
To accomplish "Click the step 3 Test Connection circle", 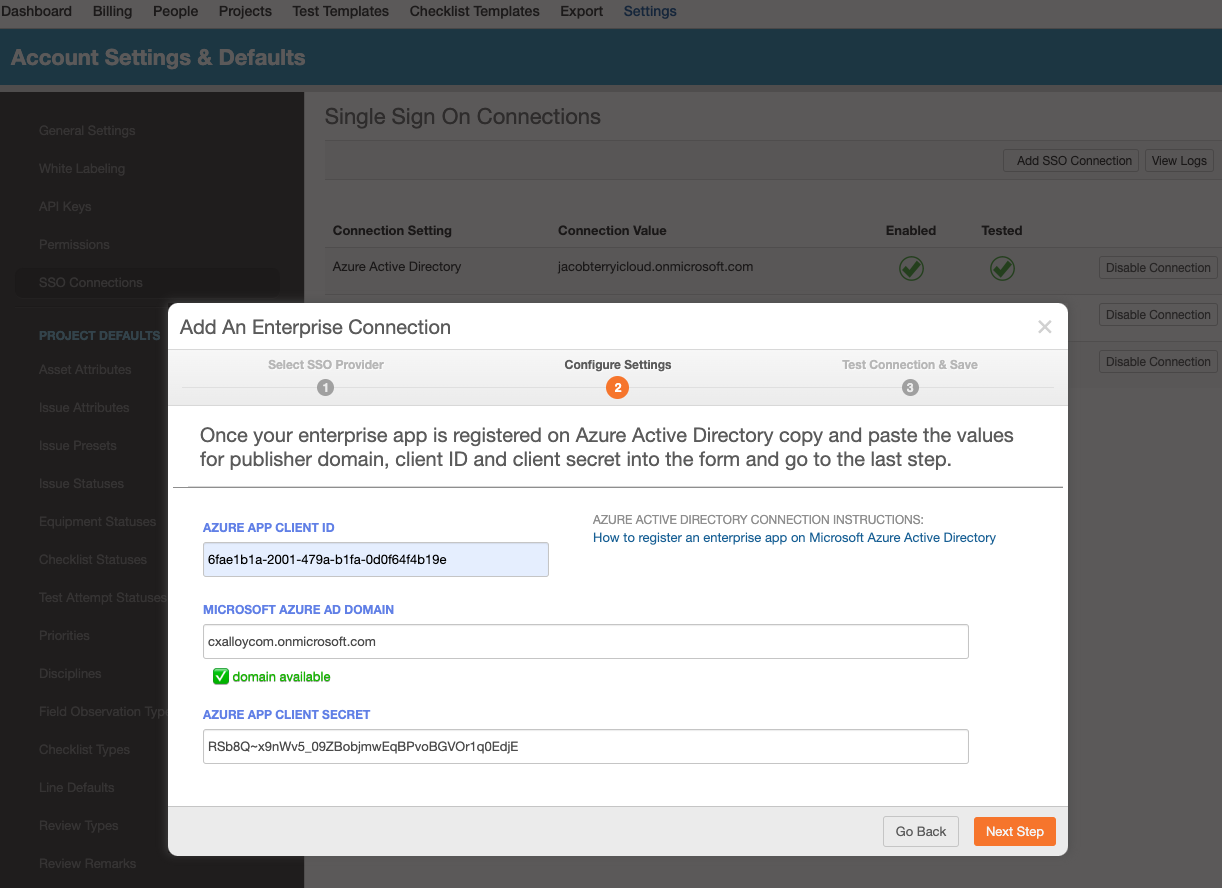I will [x=910, y=387].
